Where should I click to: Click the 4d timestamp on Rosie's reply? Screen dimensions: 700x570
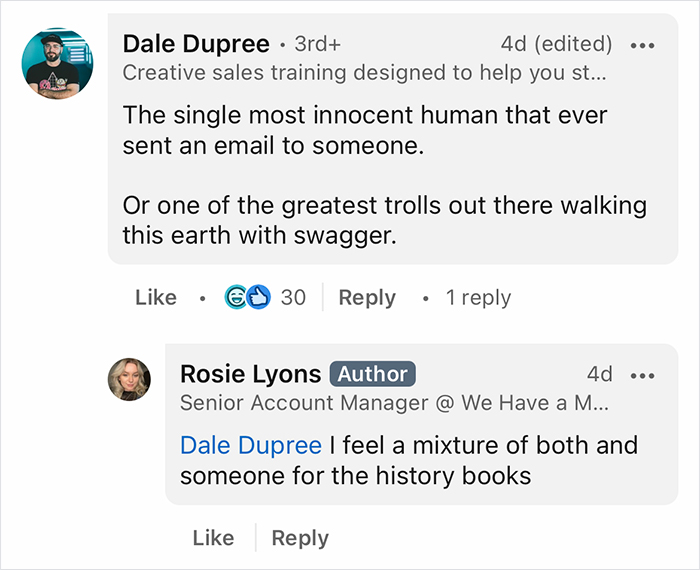[600, 374]
